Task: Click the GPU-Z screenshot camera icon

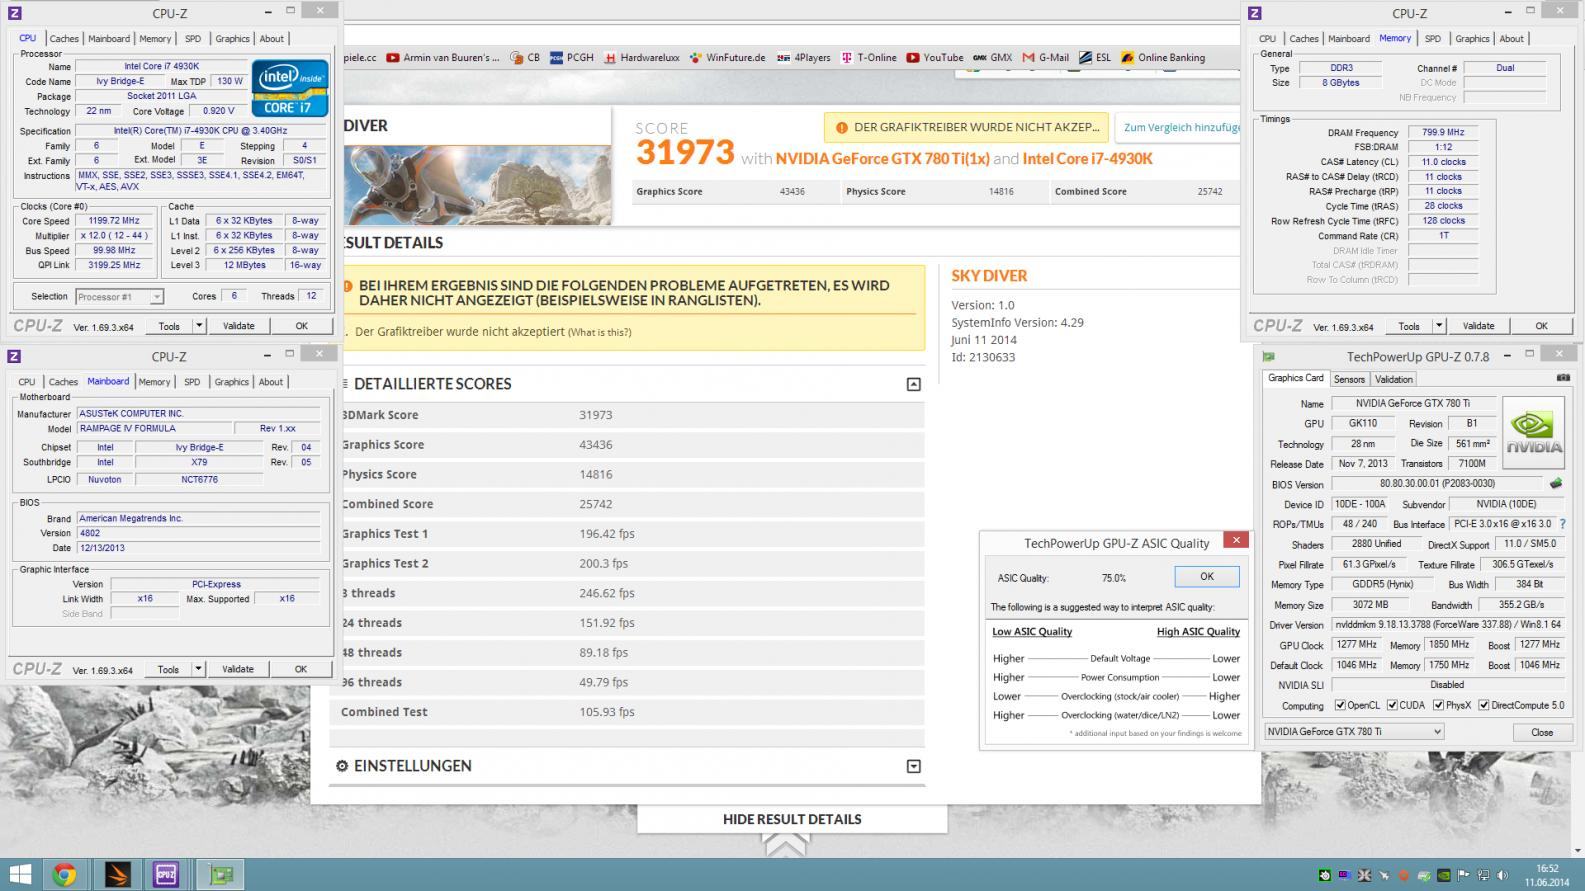Action: [1563, 378]
